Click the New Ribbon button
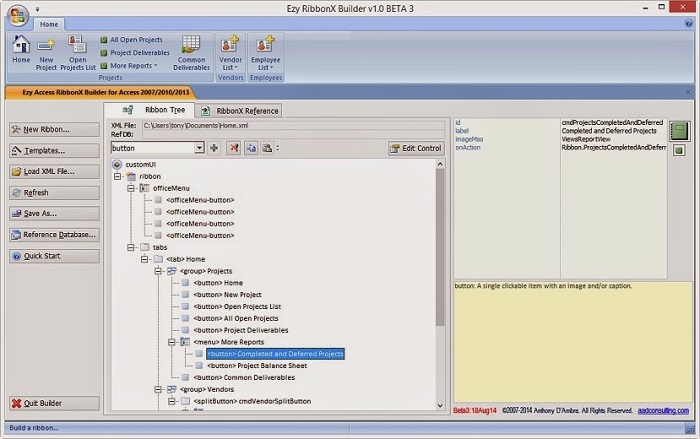This screenshot has height=439, width=700. point(54,130)
